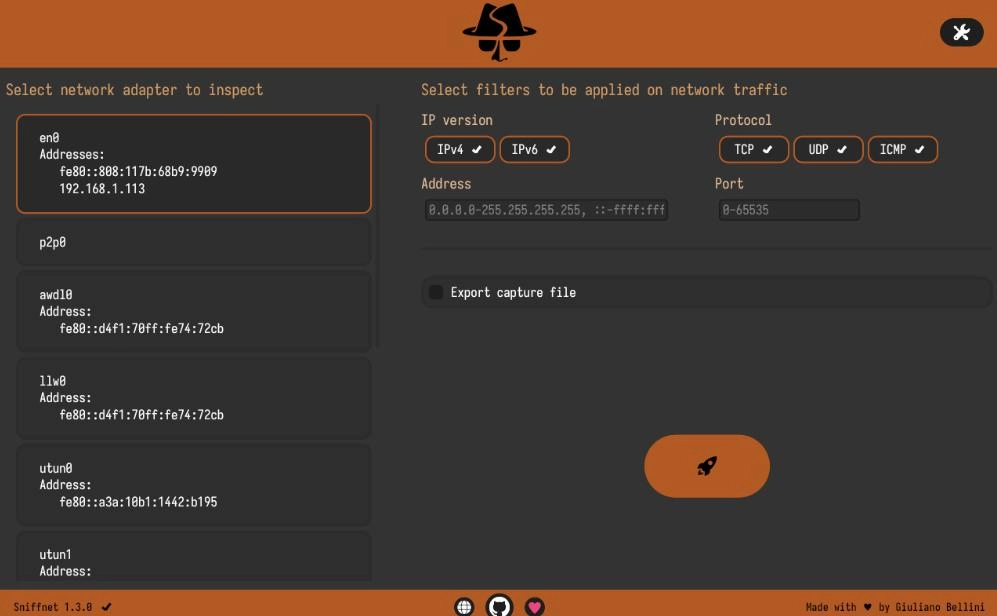The height and width of the screenshot is (616, 997).
Task: Click the Sniffnet hat logo
Action: click(x=499, y=32)
